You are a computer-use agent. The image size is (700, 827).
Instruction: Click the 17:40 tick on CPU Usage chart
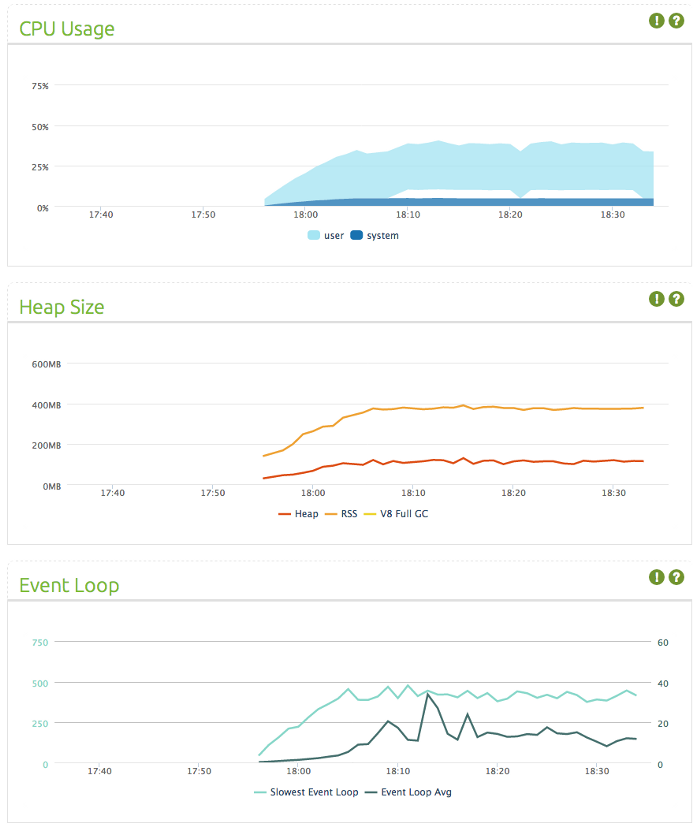[x=101, y=215]
